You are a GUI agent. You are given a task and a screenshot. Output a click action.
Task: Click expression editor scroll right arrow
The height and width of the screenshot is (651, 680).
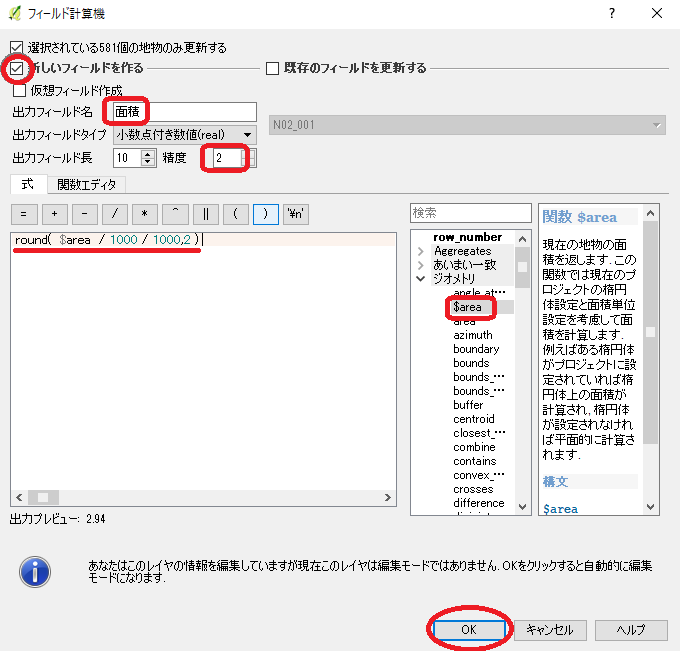pos(388,497)
